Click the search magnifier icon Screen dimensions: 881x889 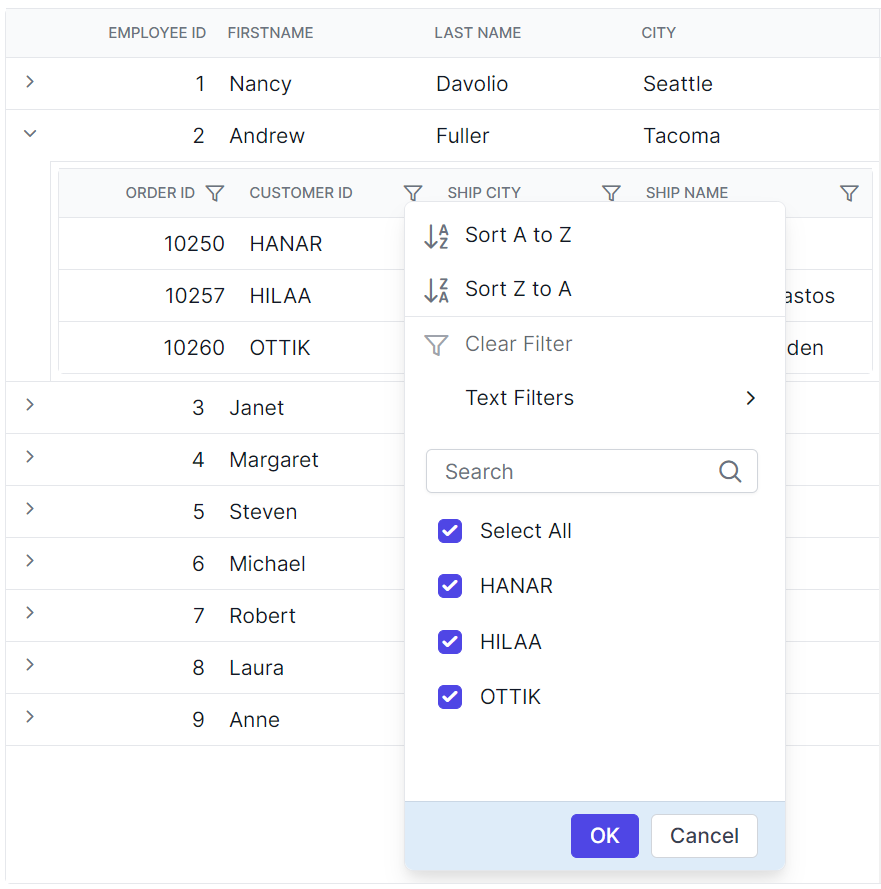click(730, 471)
